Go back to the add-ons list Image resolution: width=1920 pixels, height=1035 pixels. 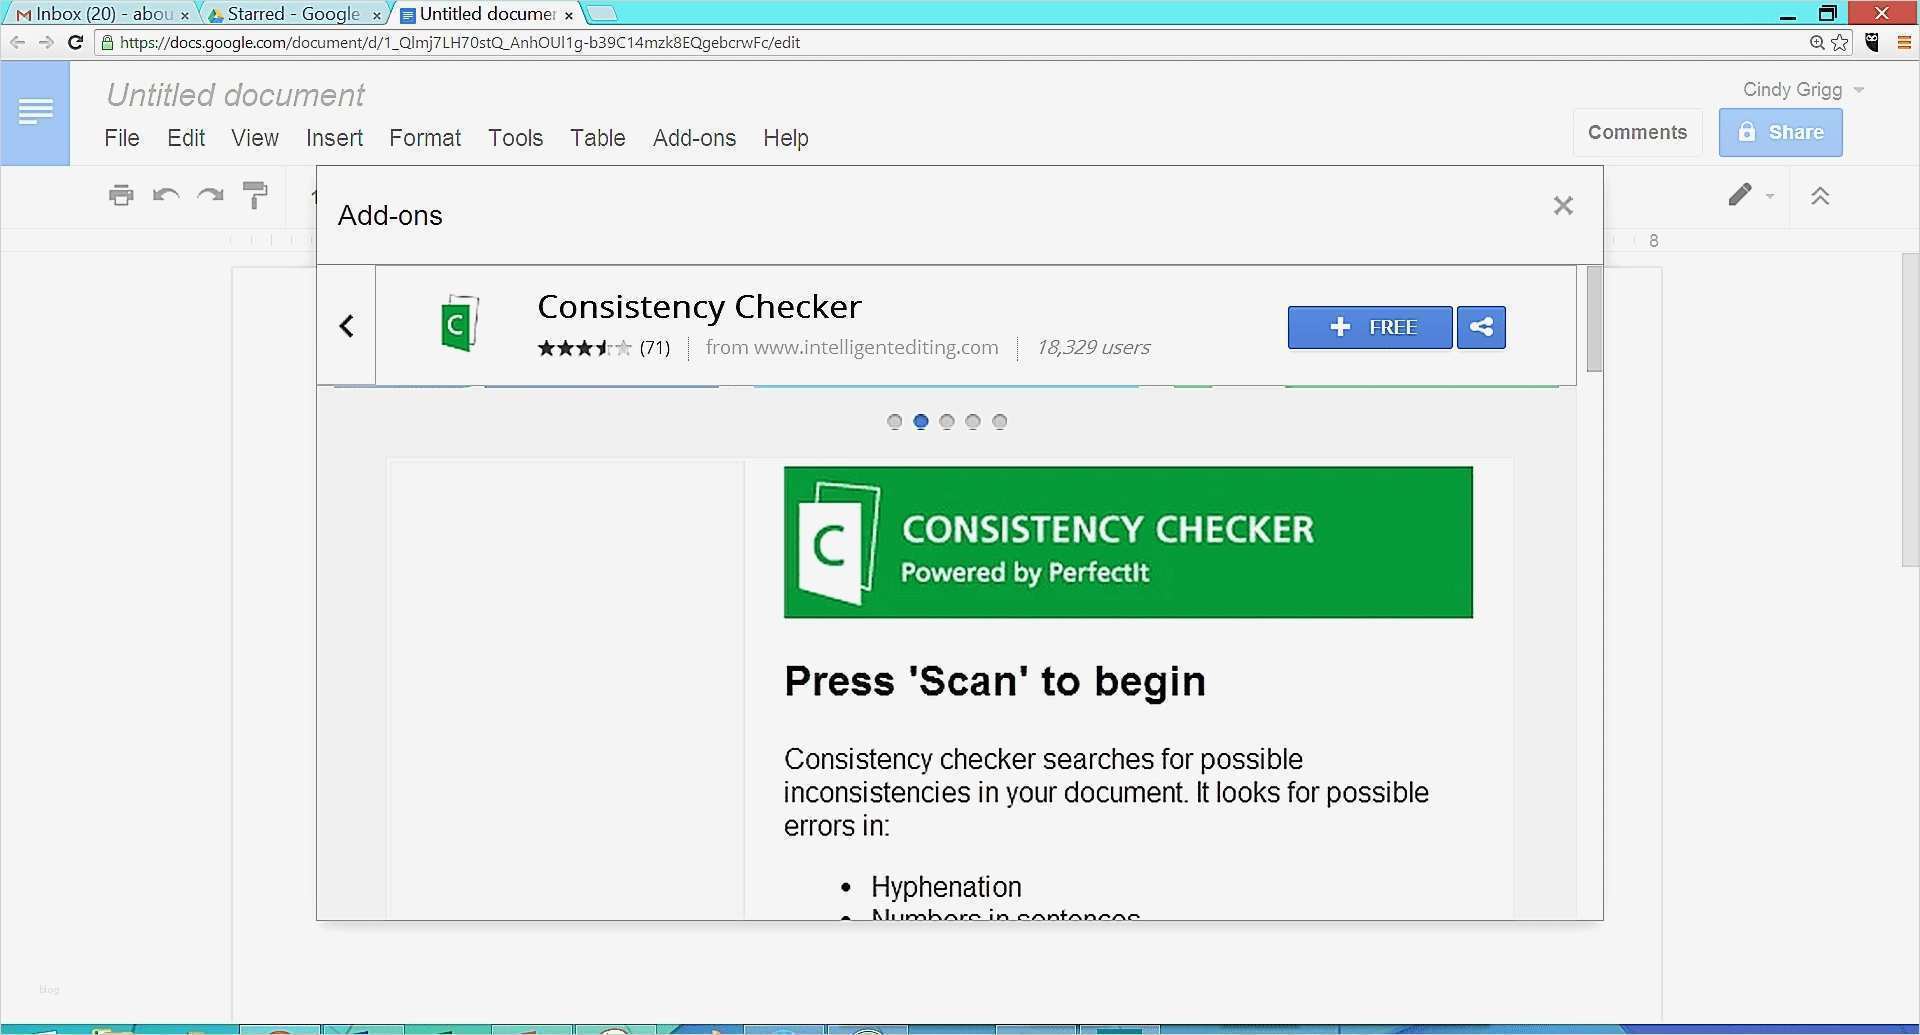click(x=347, y=326)
